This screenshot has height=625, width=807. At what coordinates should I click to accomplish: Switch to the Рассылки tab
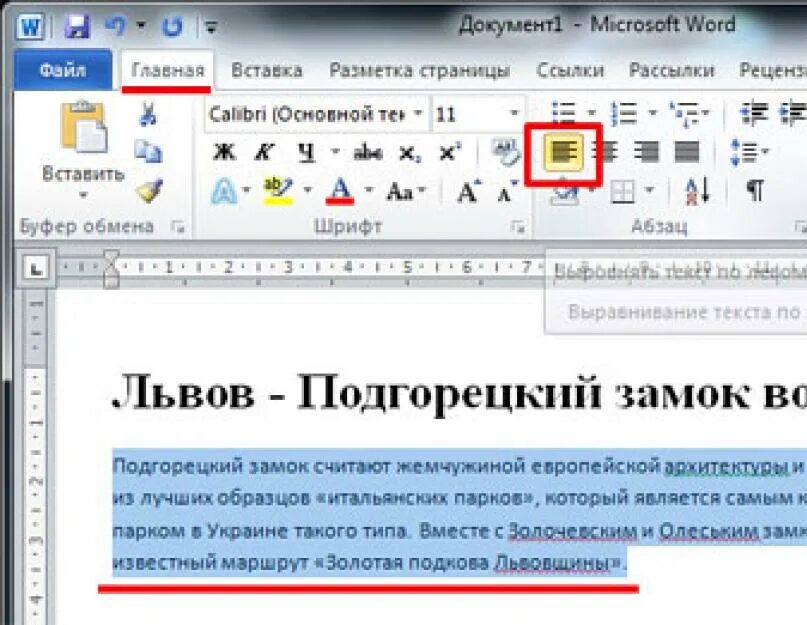click(x=672, y=71)
